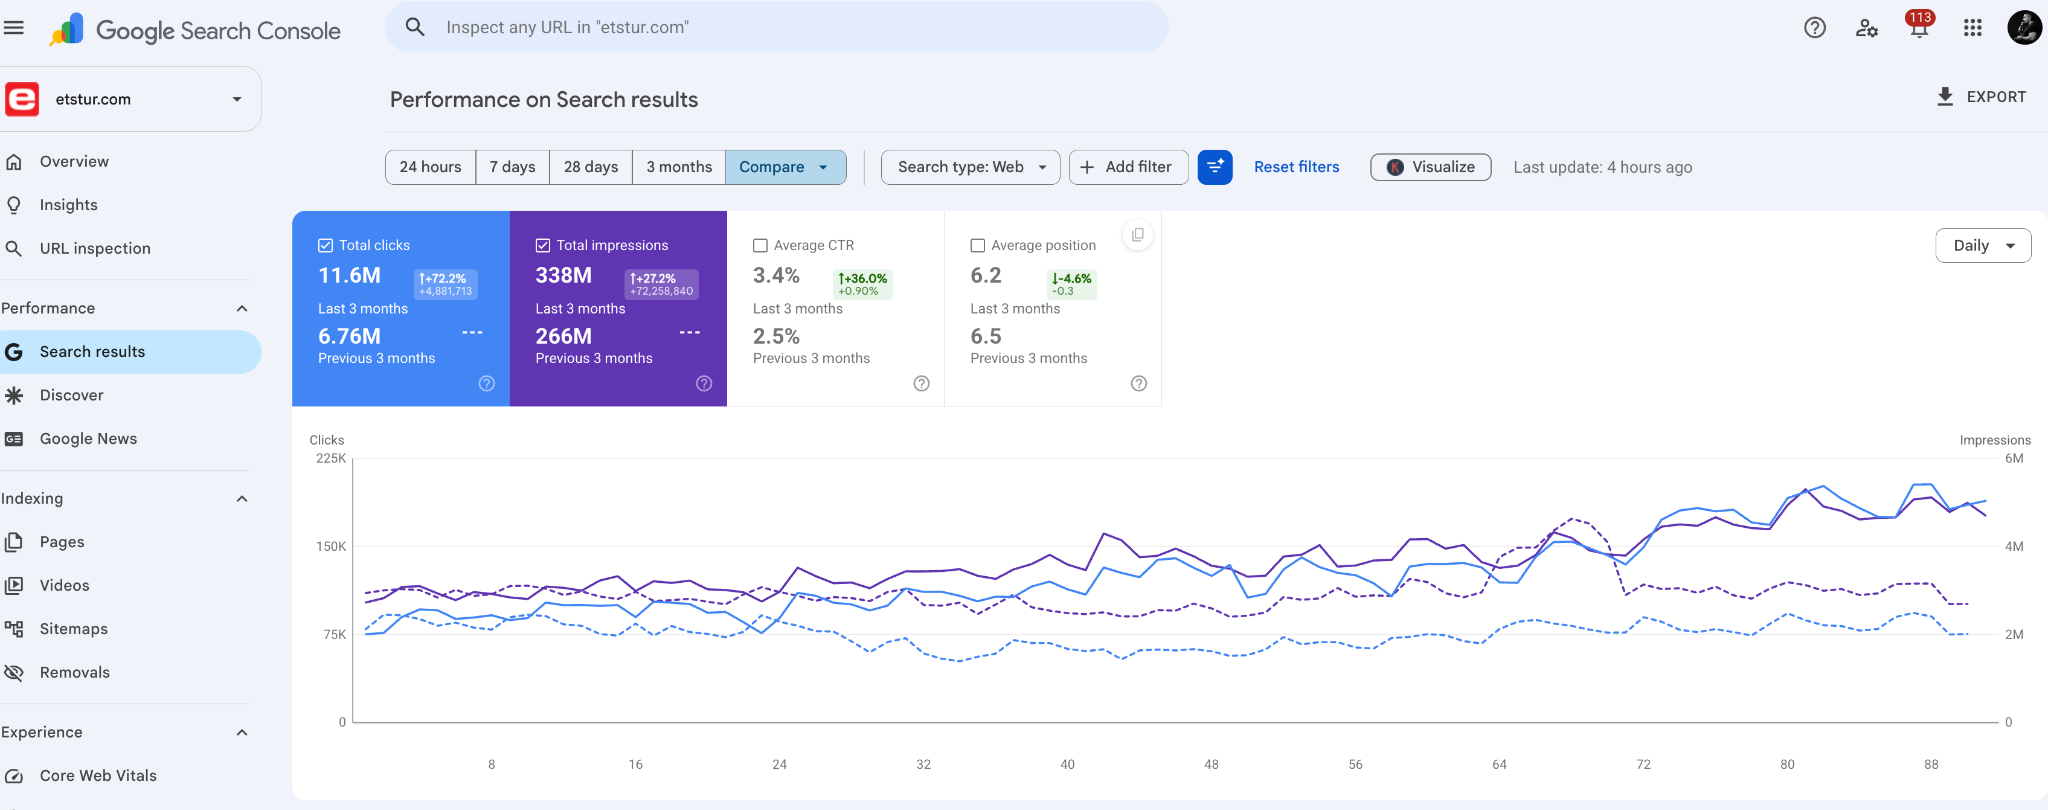Enable the Average CTR checkbox
Screen dimensions: 2048x810
pyautogui.click(x=760, y=245)
